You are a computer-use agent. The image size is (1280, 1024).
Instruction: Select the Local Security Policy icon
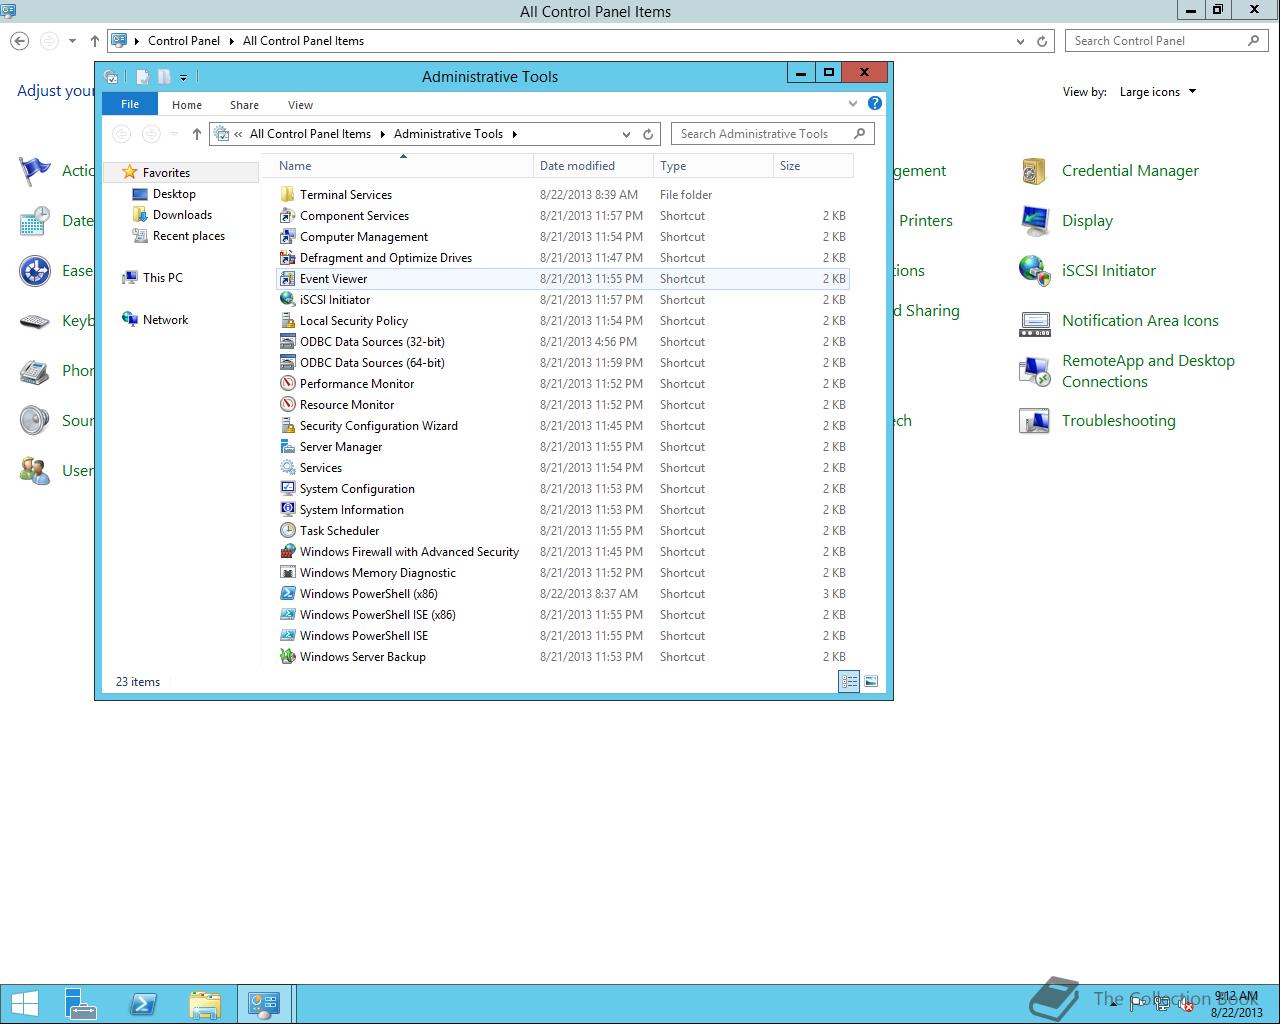point(288,321)
